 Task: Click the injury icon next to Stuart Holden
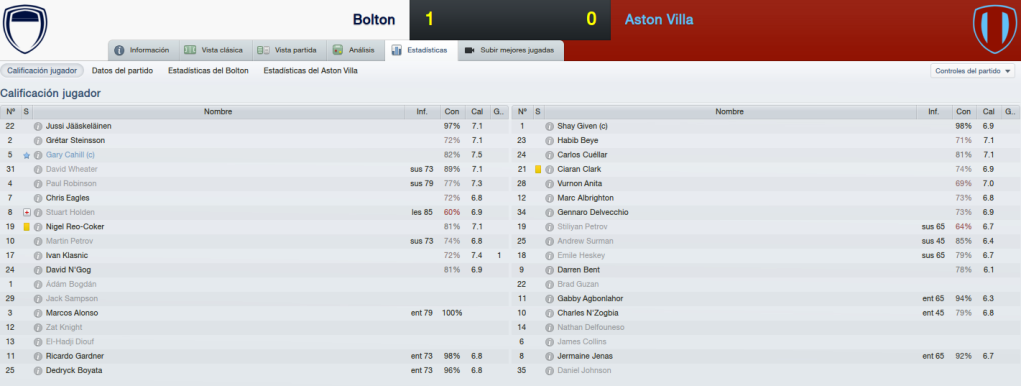(27, 212)
